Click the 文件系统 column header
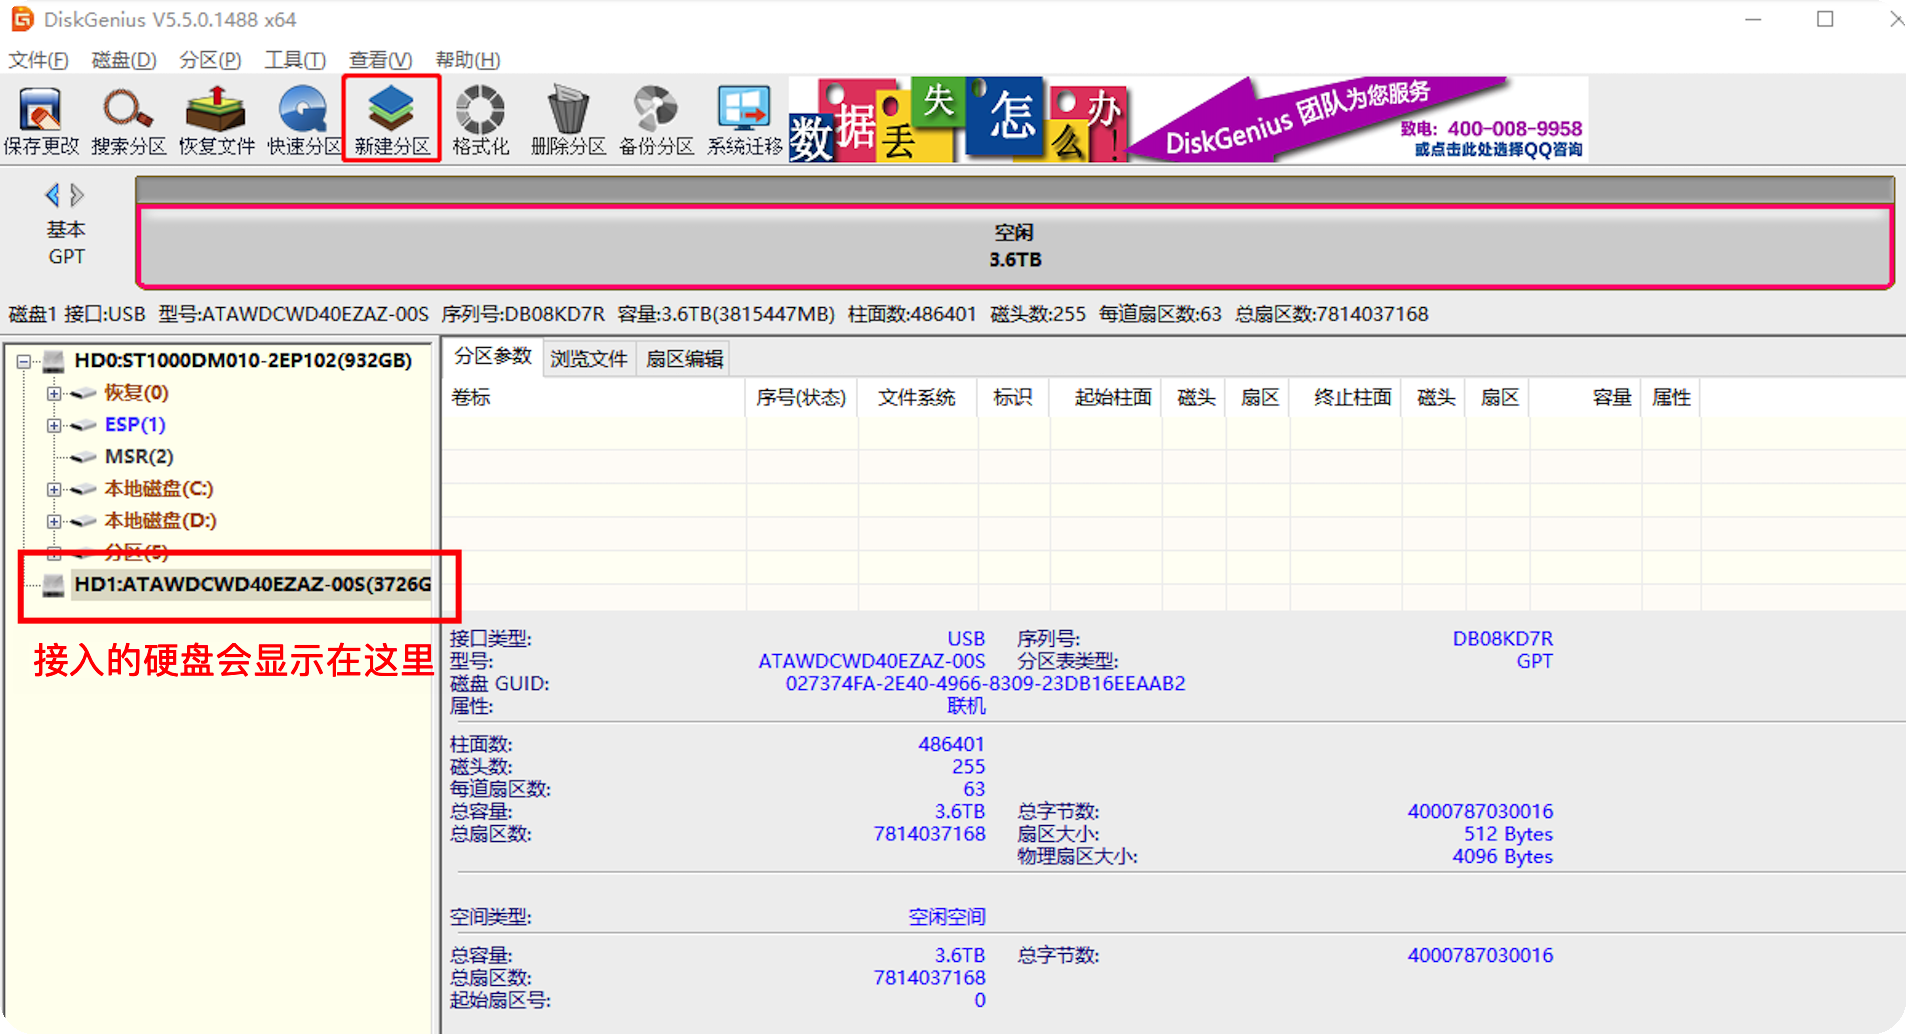1906x1034 pixels. click(917, 398)
